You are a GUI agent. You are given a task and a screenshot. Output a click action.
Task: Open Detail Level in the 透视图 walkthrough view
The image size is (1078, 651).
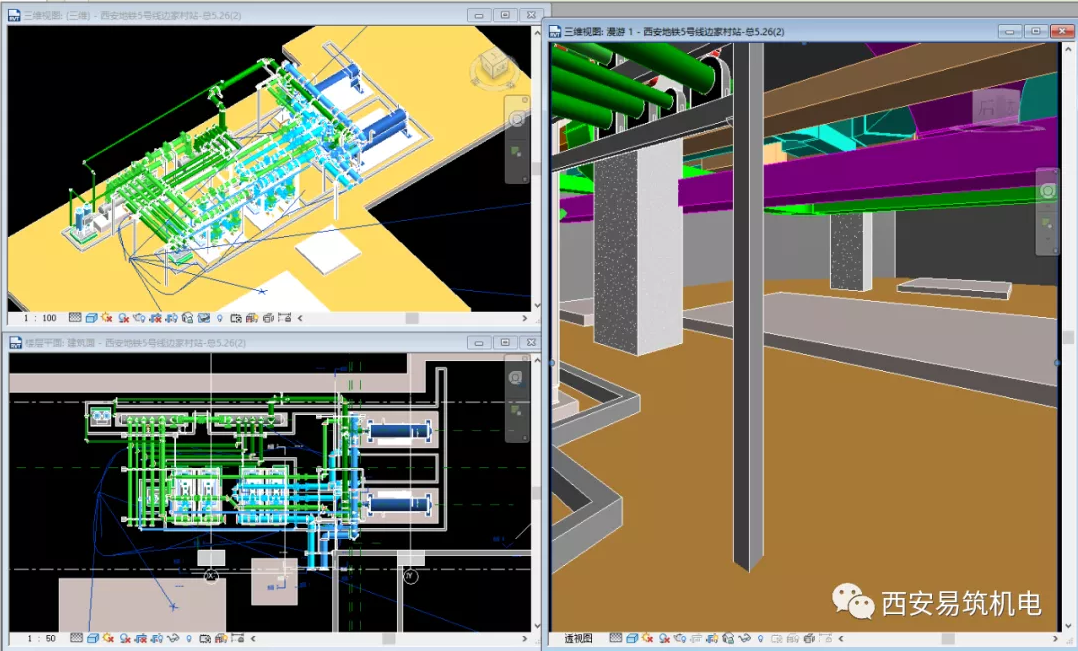[x=616, y=638]
